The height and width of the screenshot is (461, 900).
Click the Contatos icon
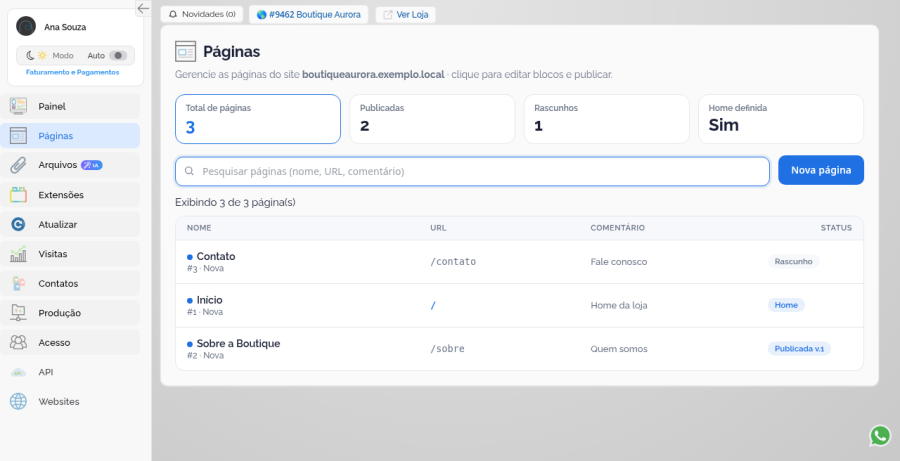click(18, 284)
